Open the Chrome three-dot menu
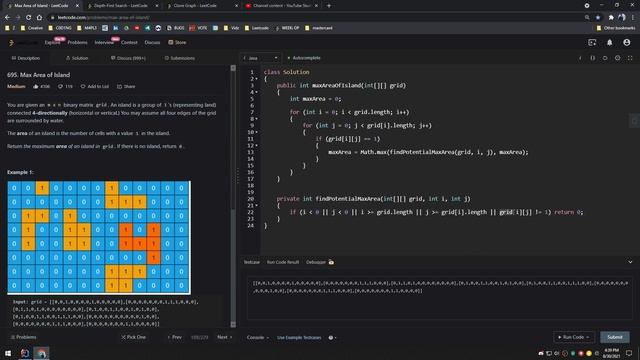 click(633, 18)
